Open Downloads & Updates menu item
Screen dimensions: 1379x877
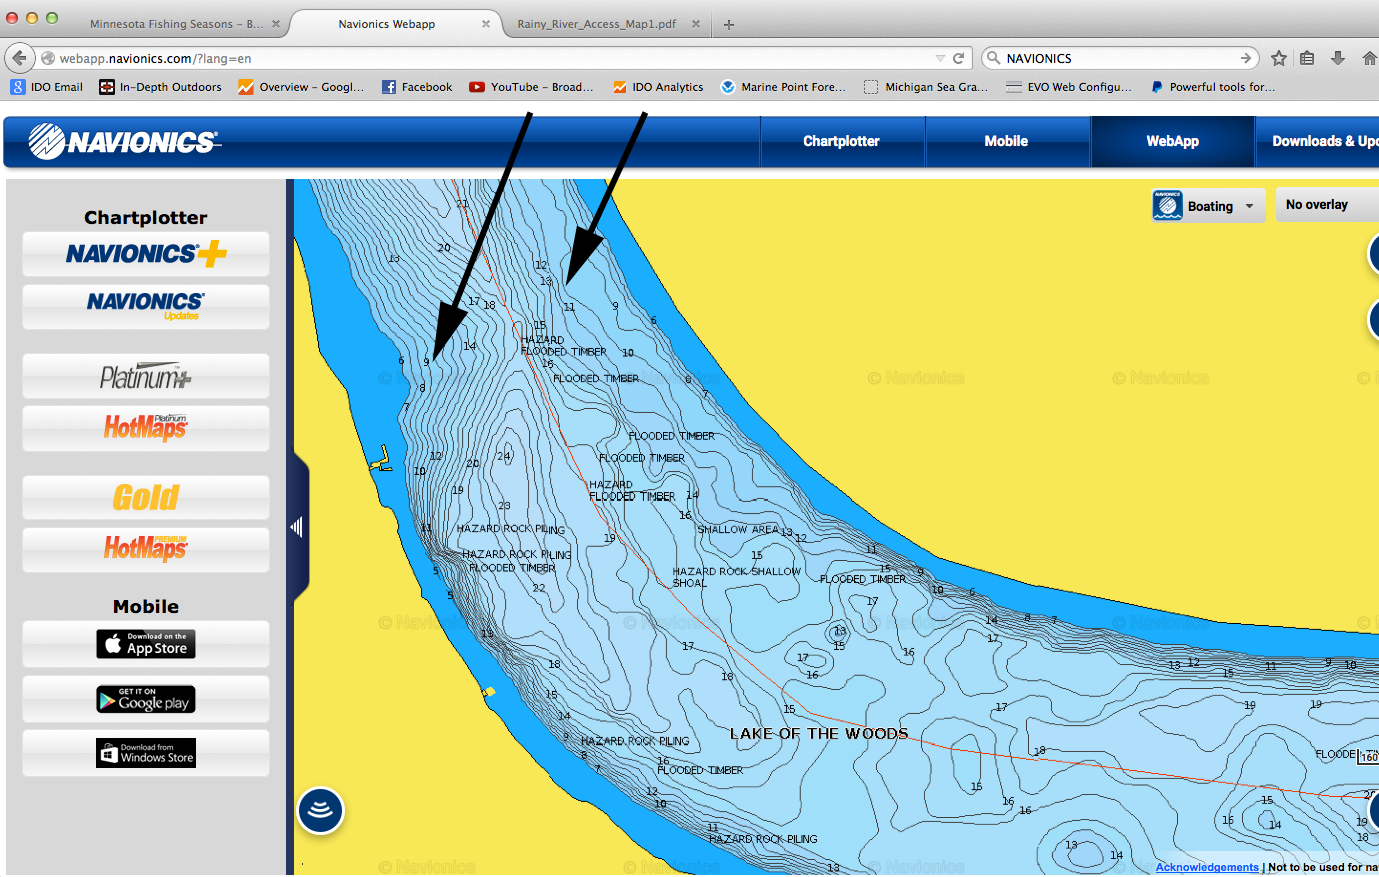[1318, 141]
